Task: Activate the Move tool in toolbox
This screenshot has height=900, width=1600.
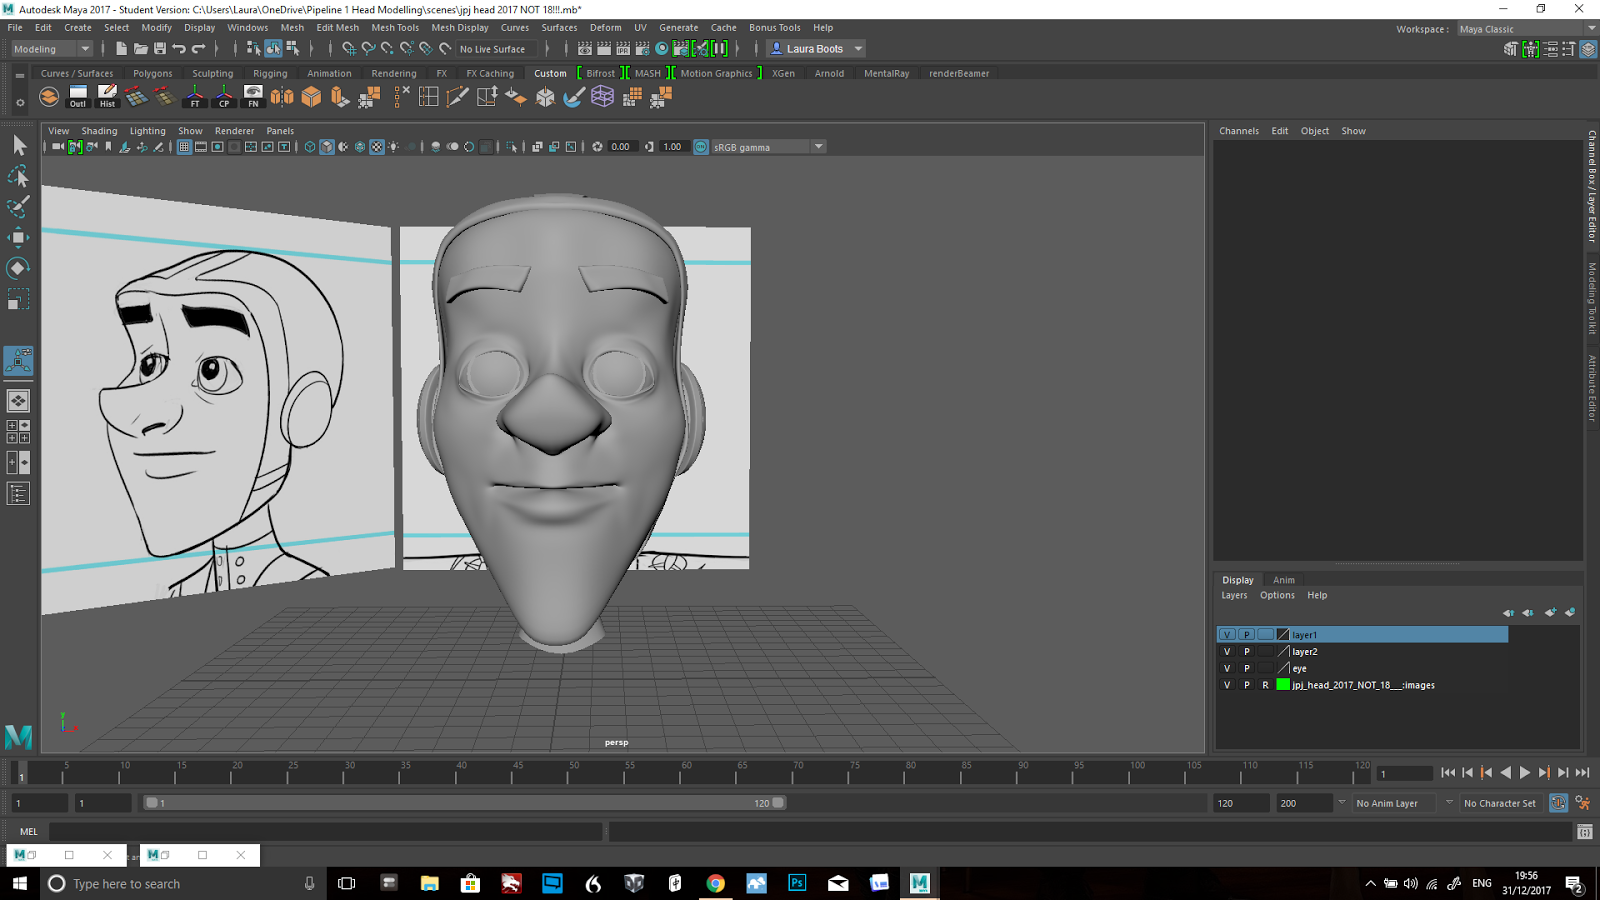Action: (x=18, y=237)
